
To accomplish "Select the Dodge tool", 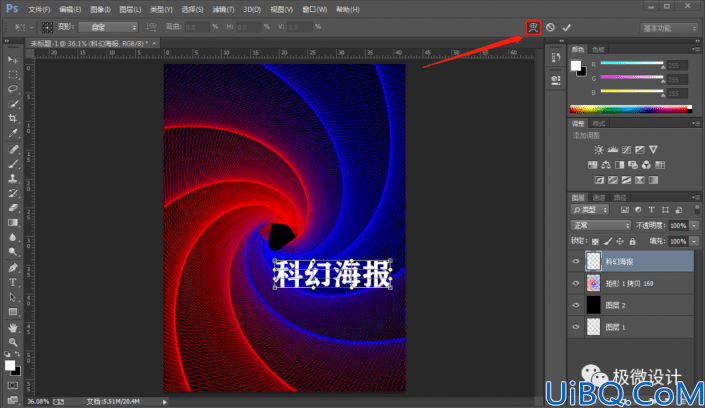I will pos(13,252).
